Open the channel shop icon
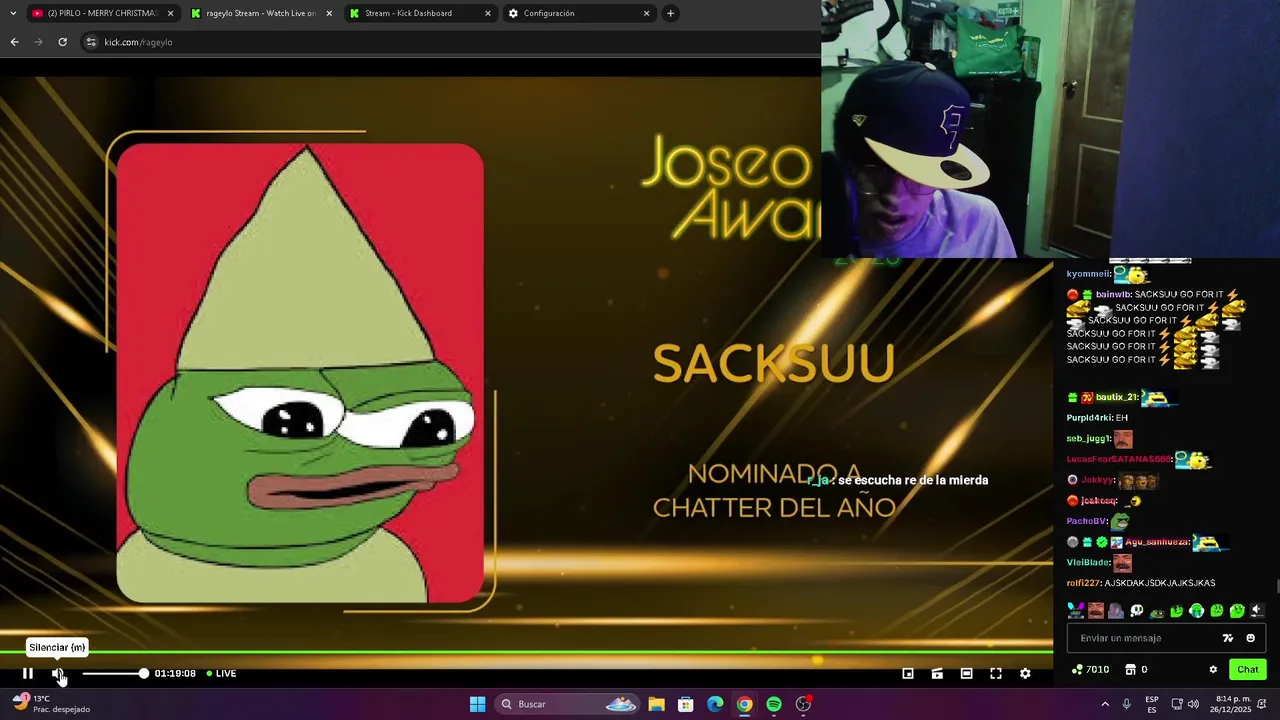Viewport: 1280px width, 720px height. point(1130,670)
